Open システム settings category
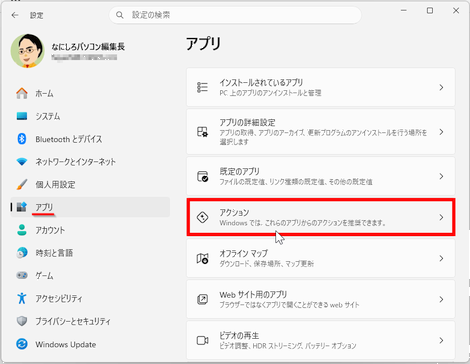Viewport: 470px width, 364px height. pyautogui.click(x=48, y=116)
